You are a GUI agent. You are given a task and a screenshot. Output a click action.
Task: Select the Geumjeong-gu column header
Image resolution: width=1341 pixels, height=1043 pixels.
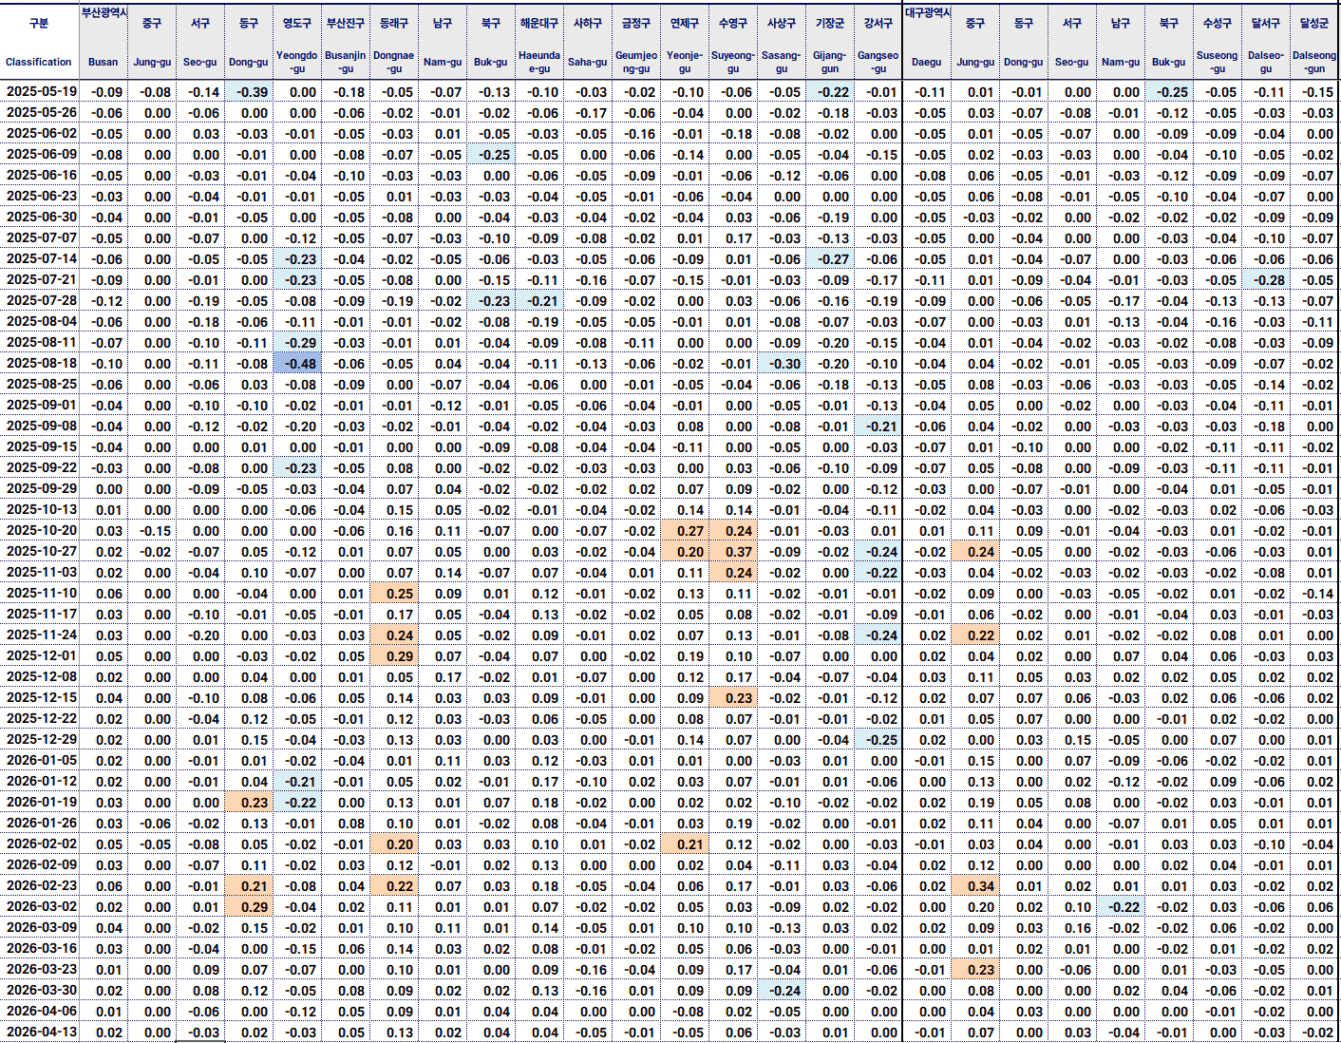636,62
